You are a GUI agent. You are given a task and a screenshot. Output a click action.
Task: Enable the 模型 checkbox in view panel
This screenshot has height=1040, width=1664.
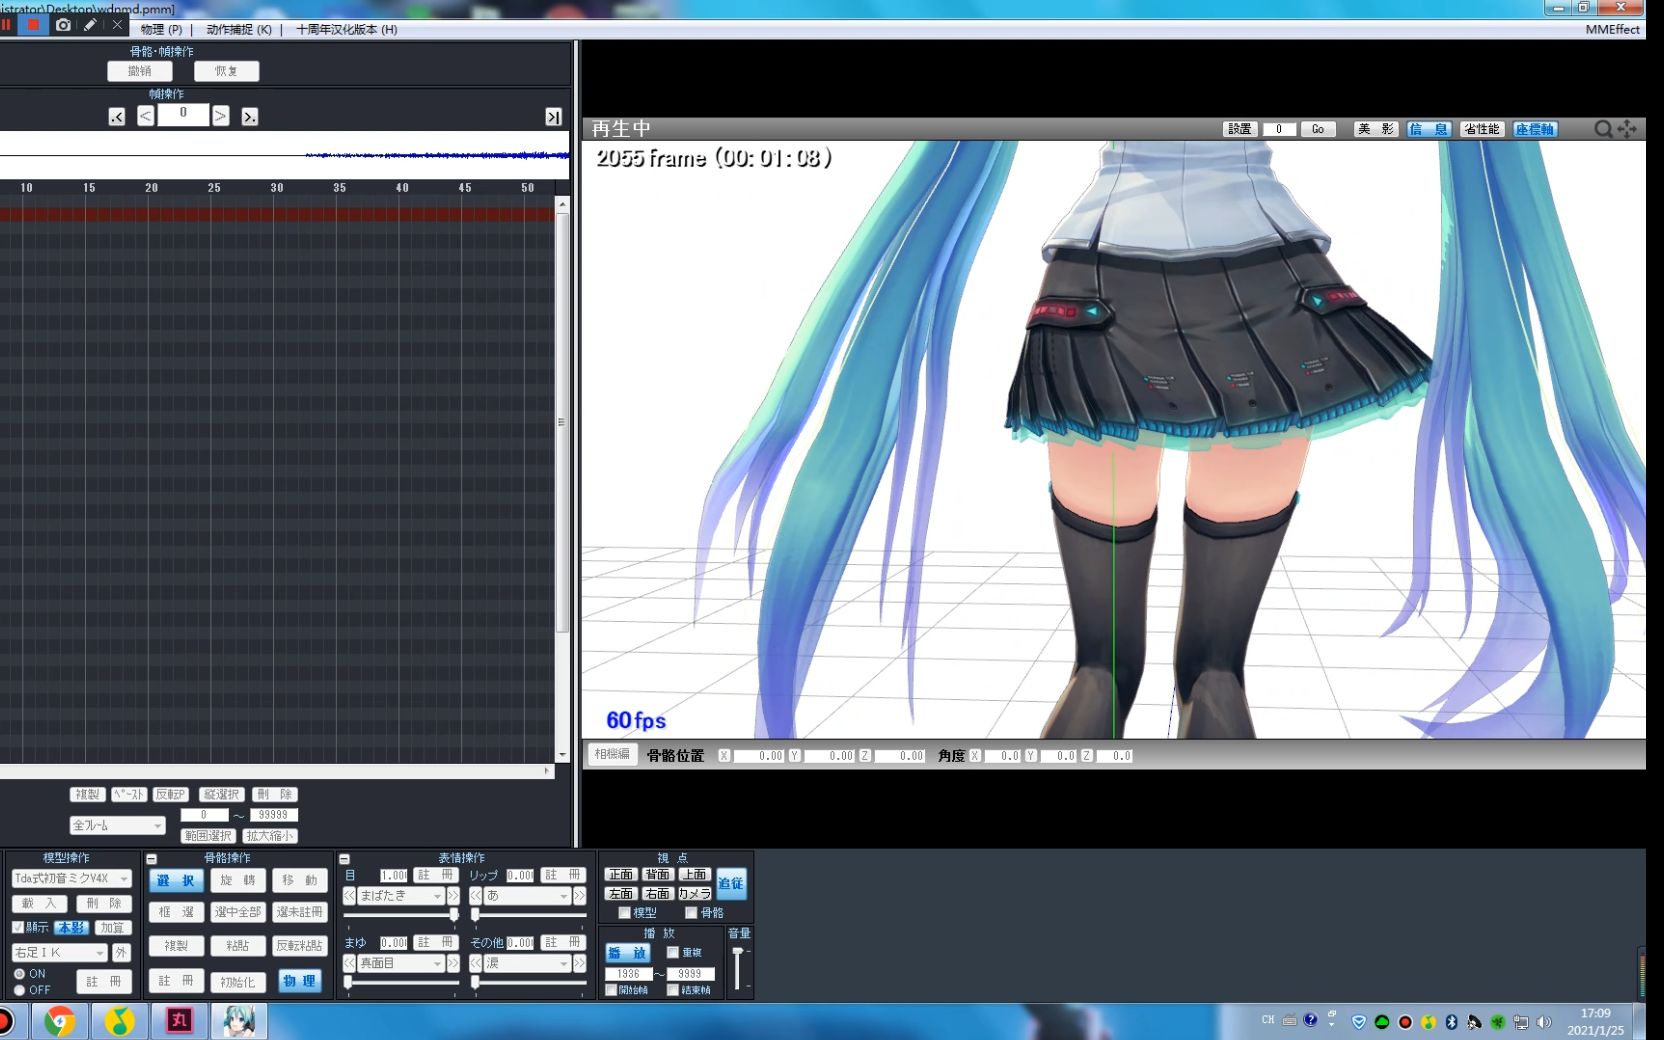[x=624, y=913]
